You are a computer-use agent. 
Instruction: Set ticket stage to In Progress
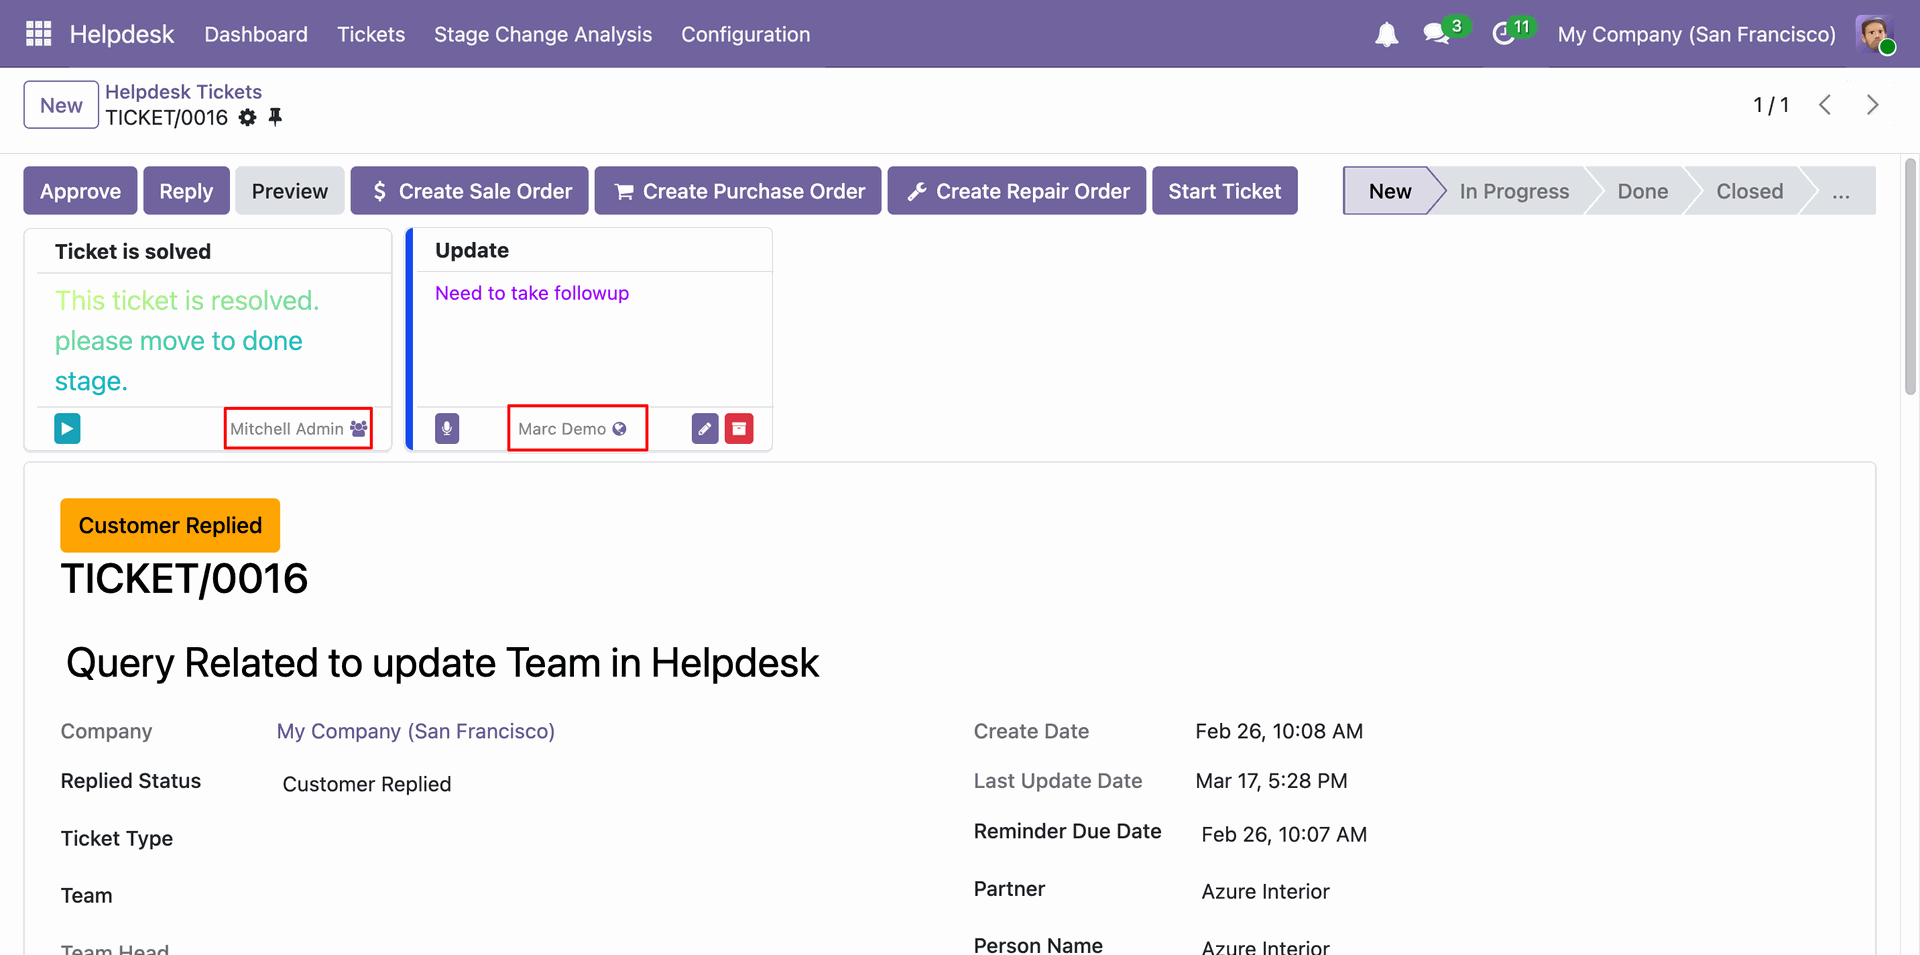(1513, 191)
